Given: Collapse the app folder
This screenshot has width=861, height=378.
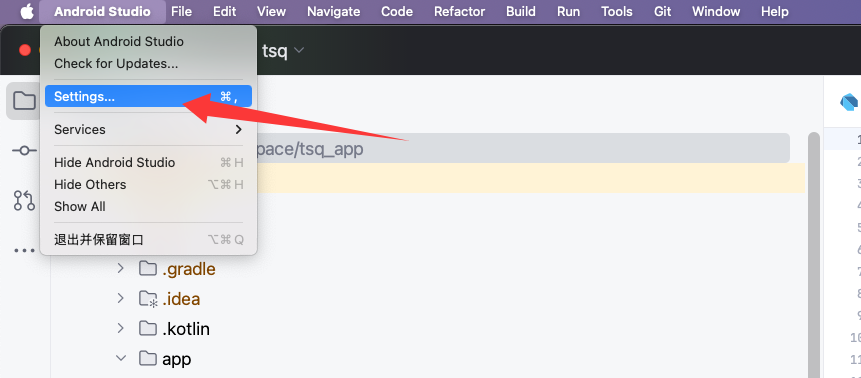Looking at the screenshot, I should click(x=120, y=359).
